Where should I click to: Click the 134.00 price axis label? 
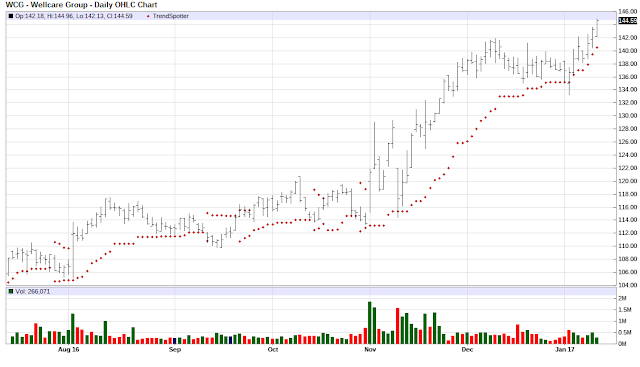[627, 89]
